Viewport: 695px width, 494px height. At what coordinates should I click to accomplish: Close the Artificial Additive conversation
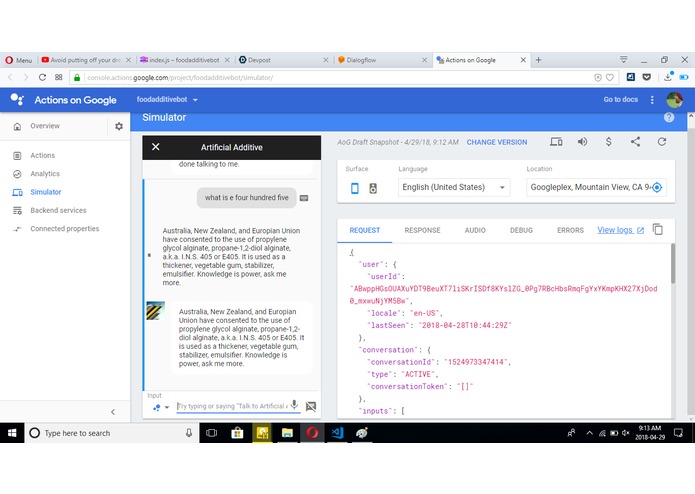pyautogui.click(x=156, y=147)
